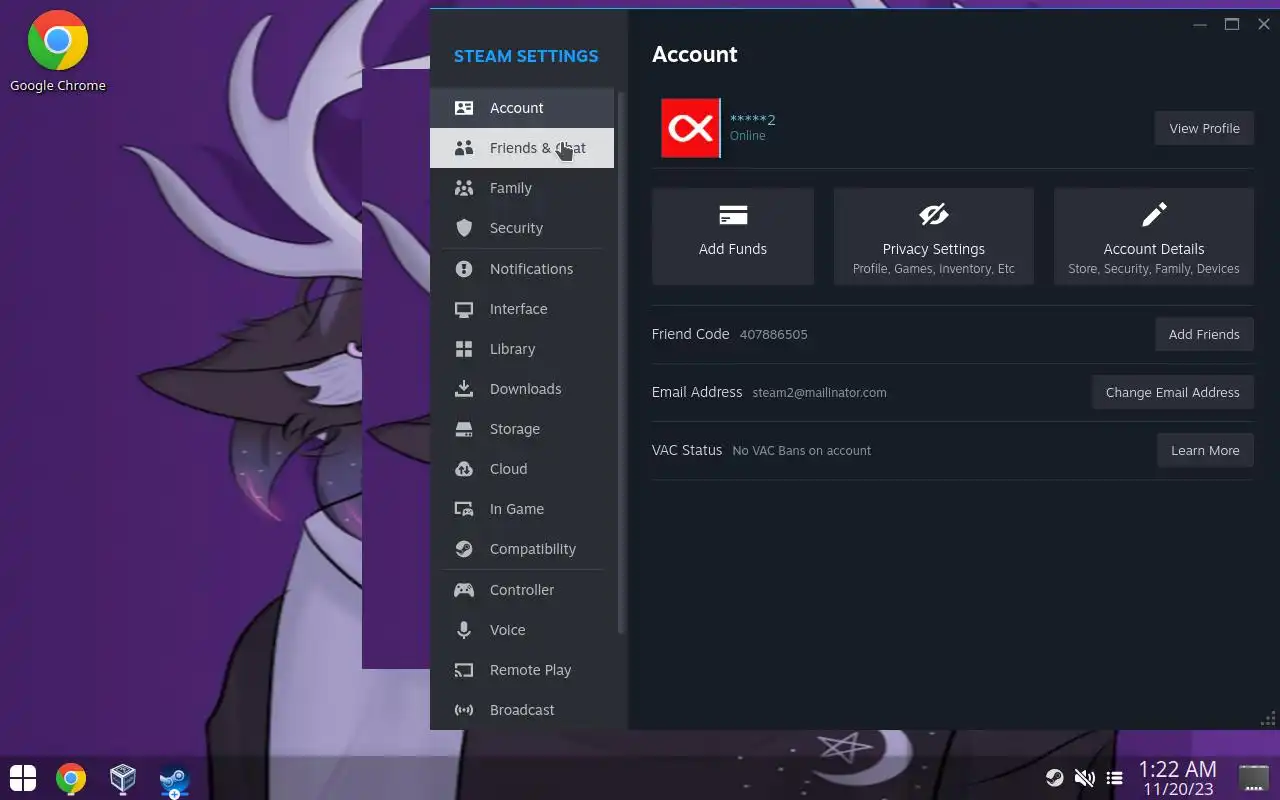Open Notifications settings
Viewport: 1280px width, 800px height.
[x=522, y=269]
